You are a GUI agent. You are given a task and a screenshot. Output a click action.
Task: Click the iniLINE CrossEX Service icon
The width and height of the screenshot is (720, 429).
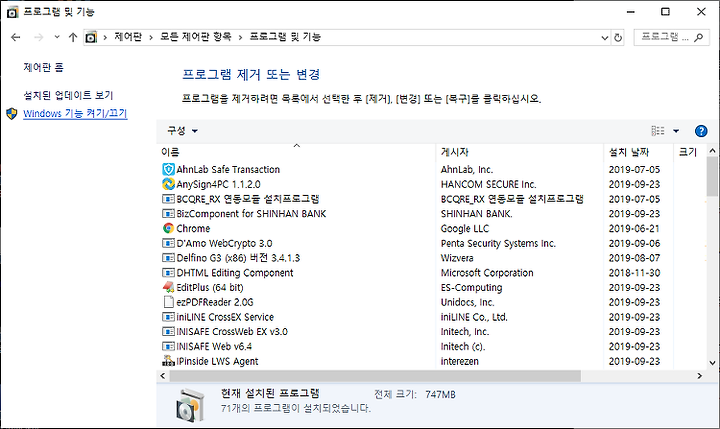tap(169, 317)
